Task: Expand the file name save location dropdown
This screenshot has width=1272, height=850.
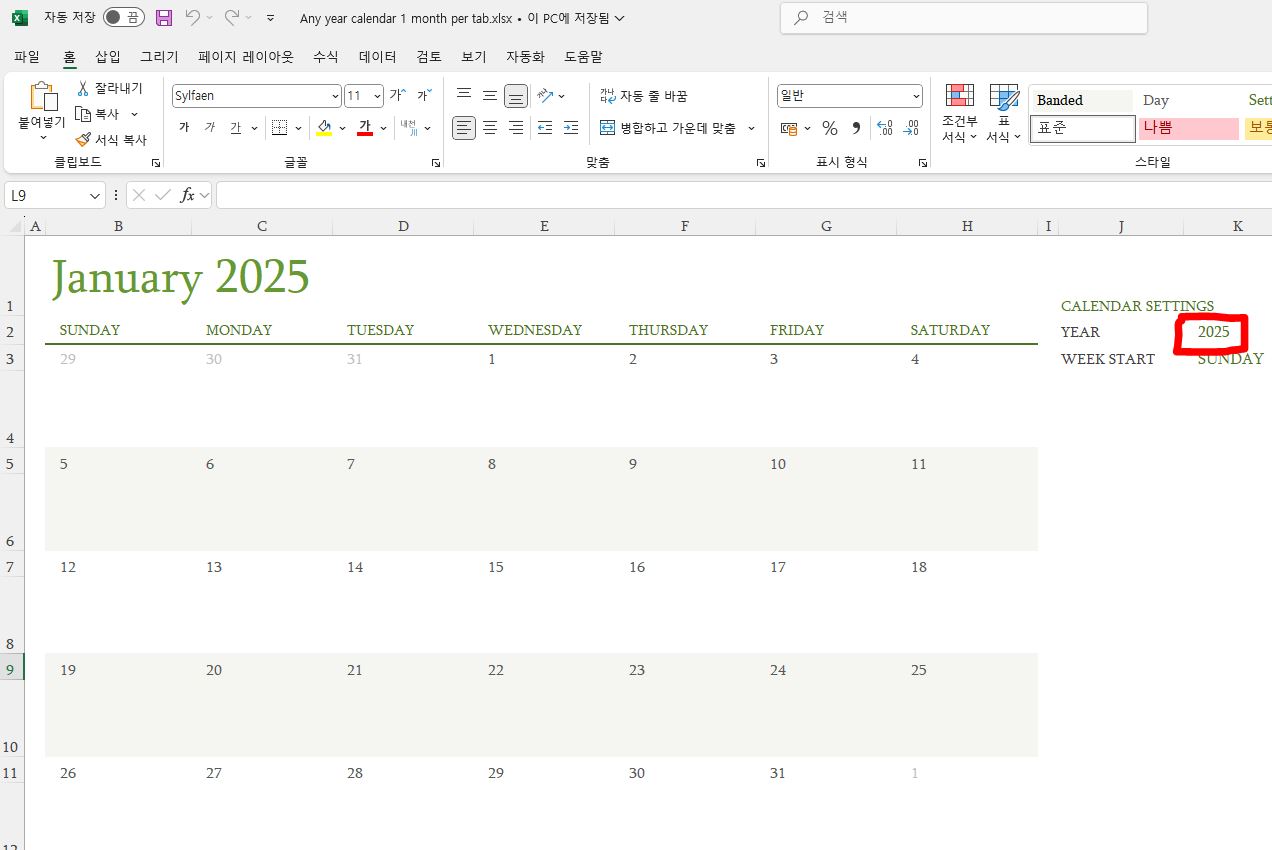Action: coord(620,18)
